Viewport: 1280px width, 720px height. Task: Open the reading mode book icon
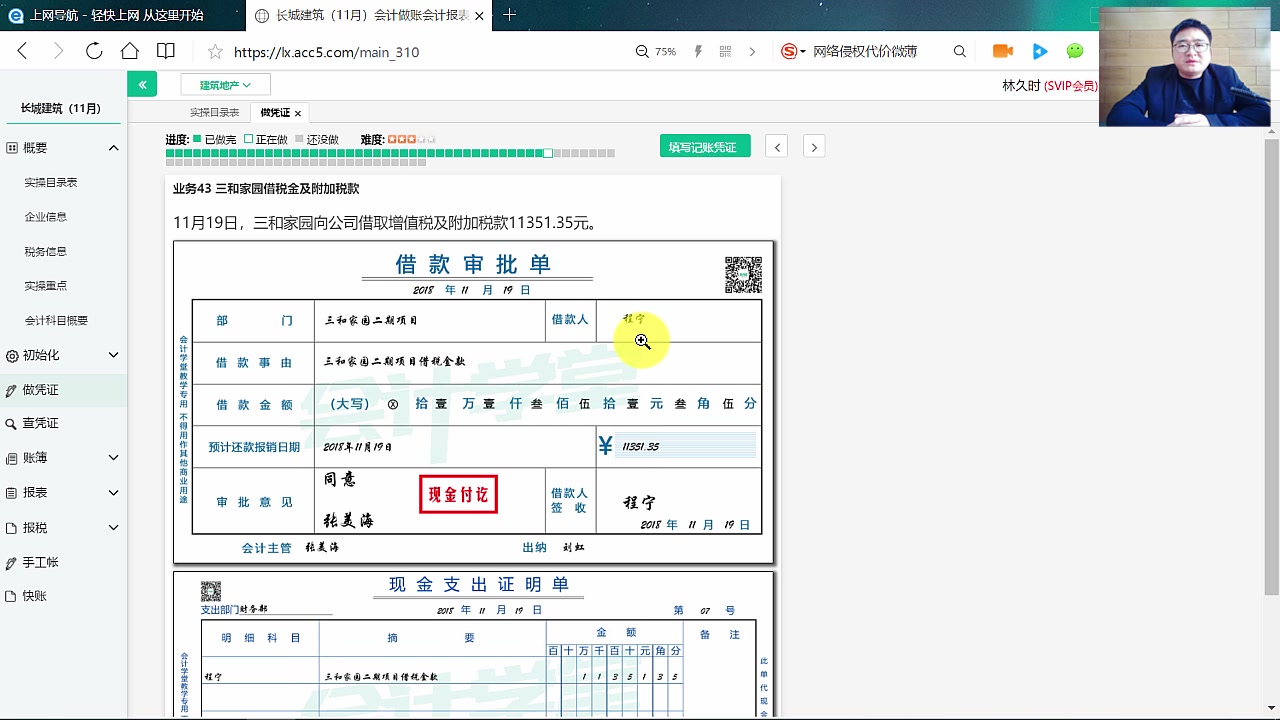click(166, 51)
